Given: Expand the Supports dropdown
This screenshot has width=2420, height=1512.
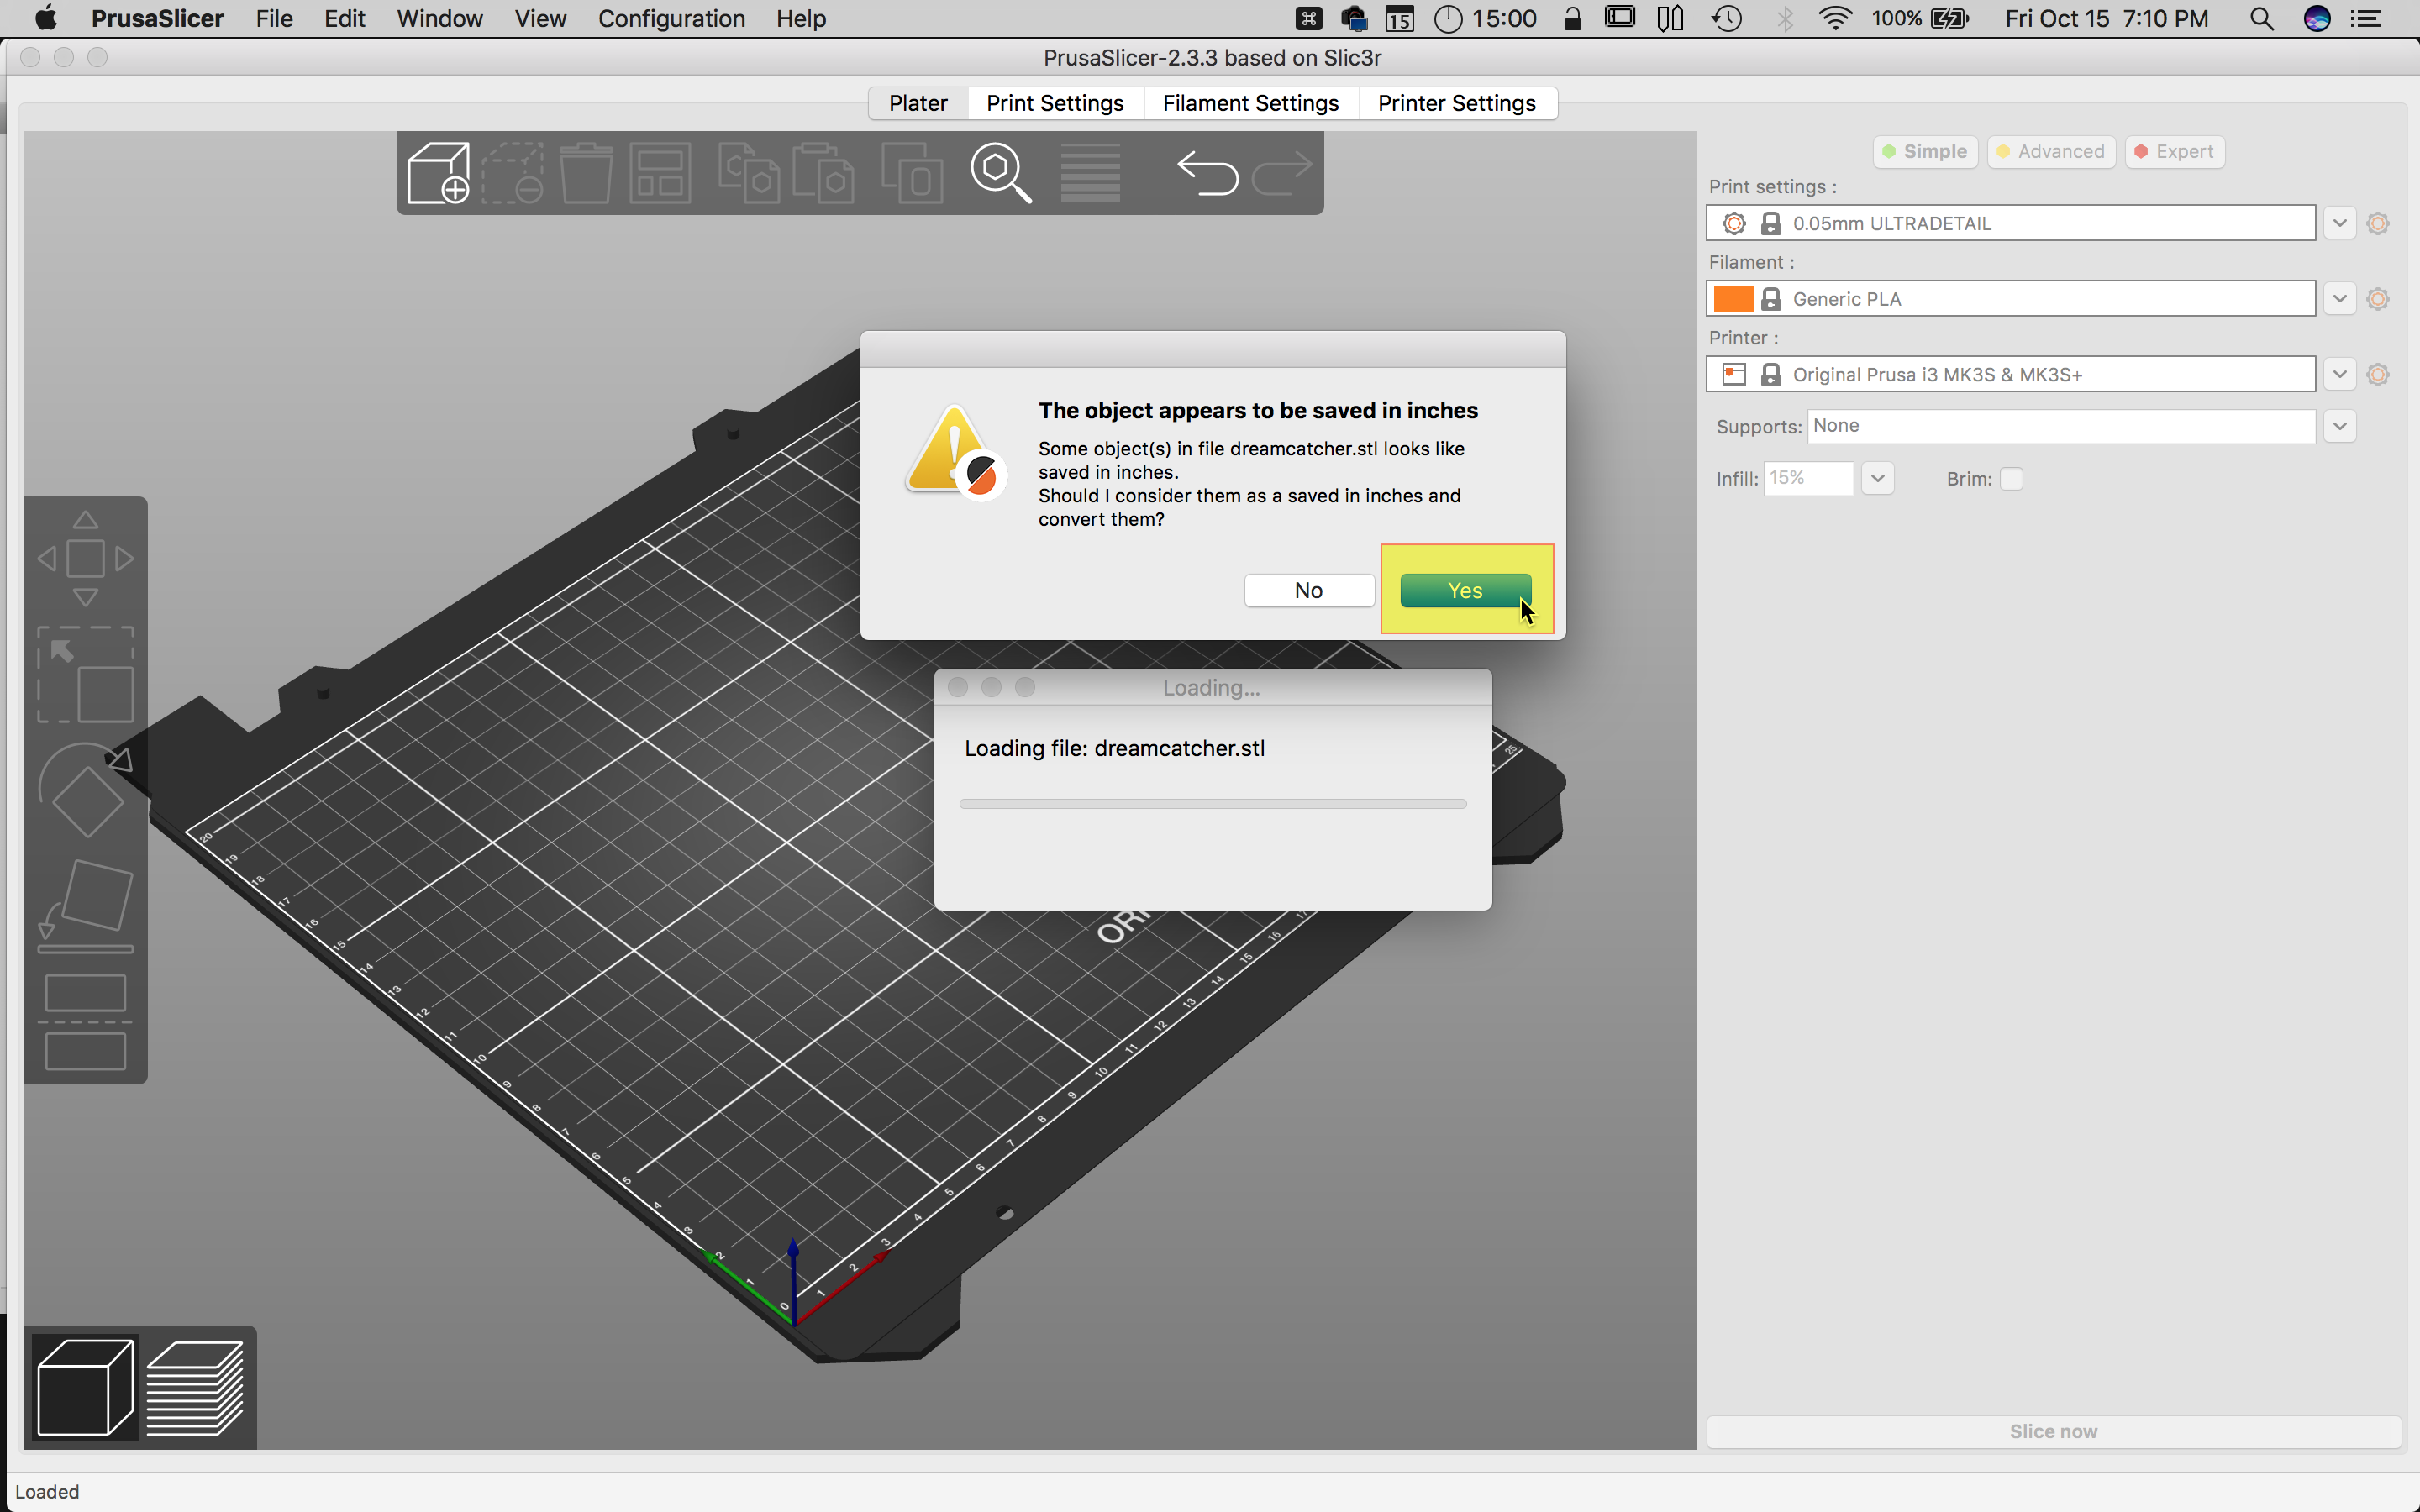Looking at the screenshot, I should 2339,426.
